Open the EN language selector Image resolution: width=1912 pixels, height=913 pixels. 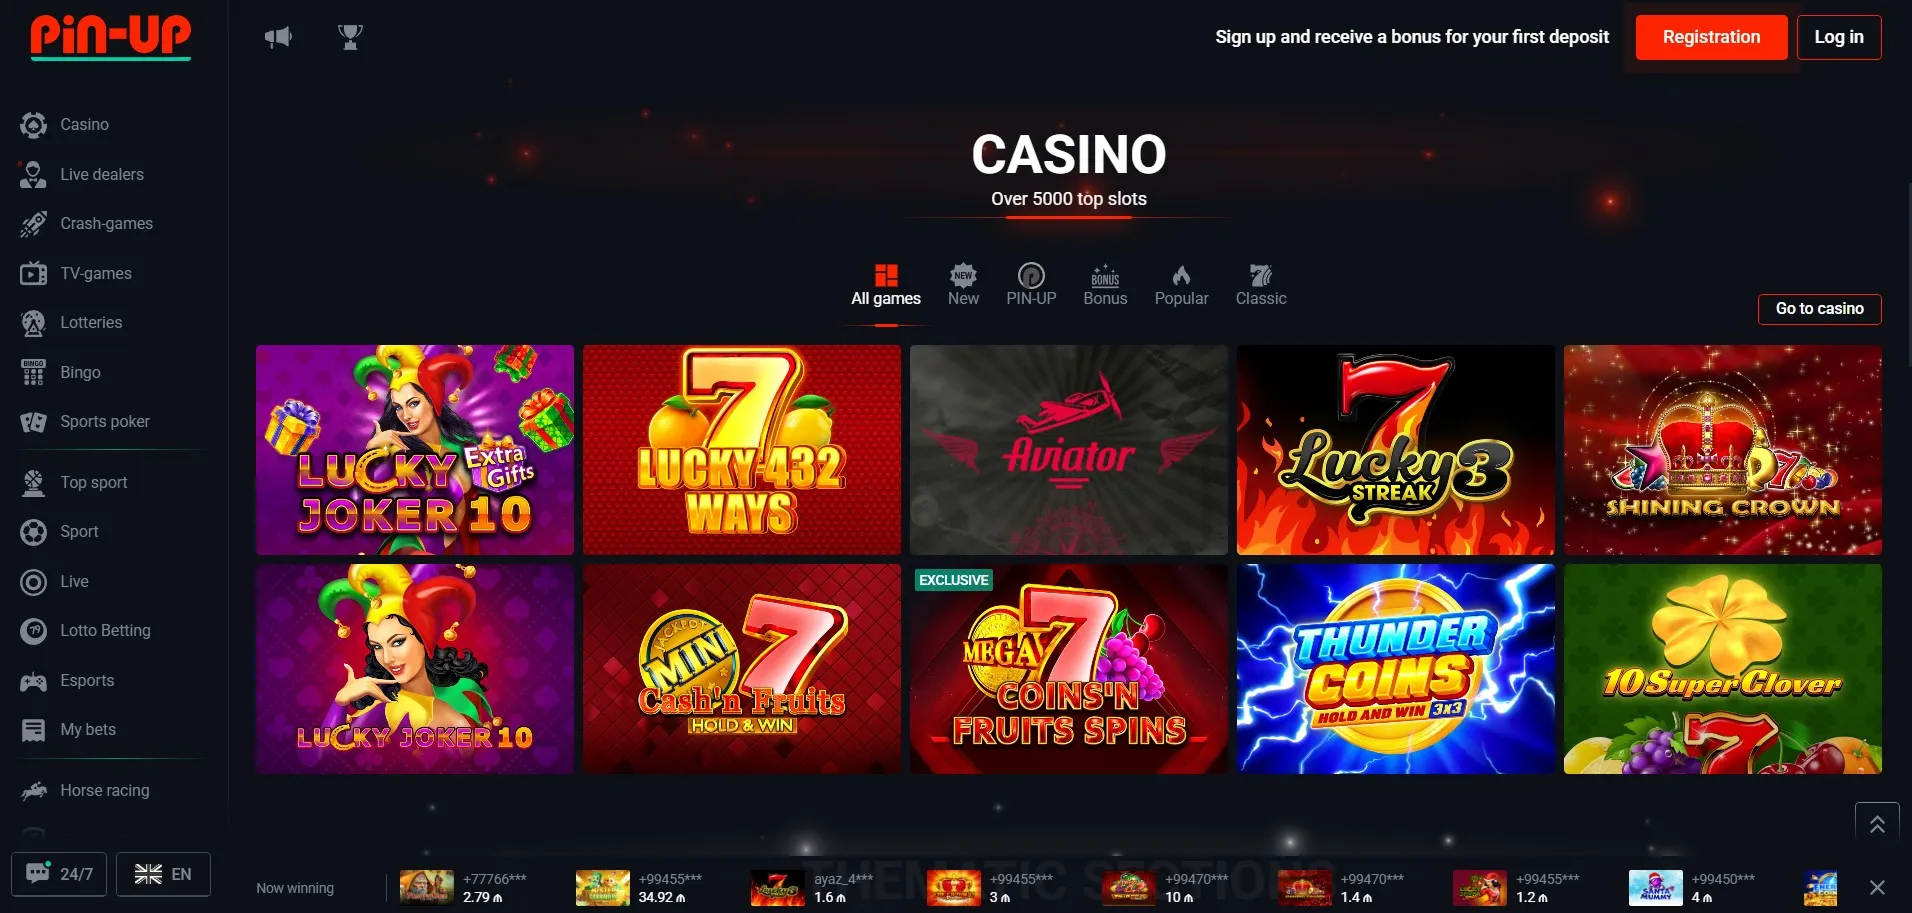coord(163,874)
